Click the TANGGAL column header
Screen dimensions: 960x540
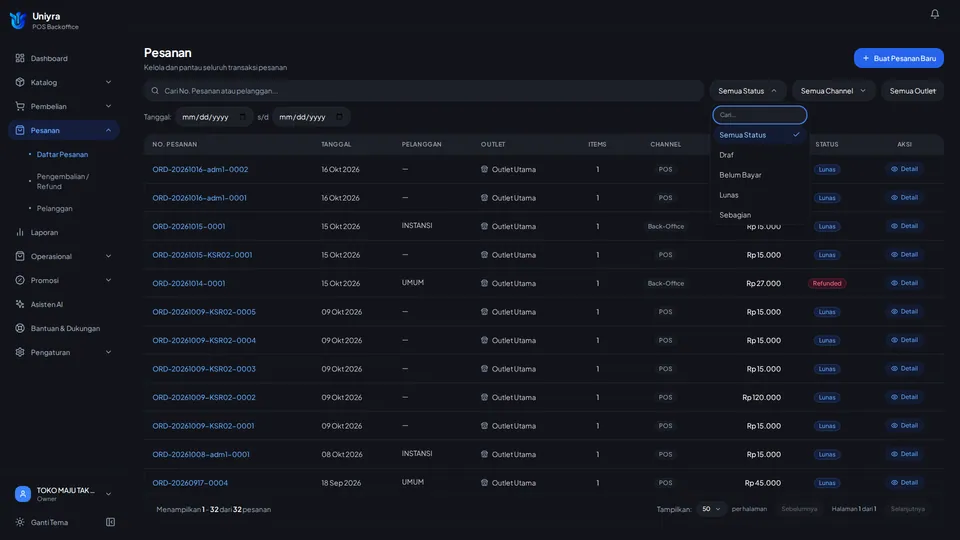tap(336, 144)
